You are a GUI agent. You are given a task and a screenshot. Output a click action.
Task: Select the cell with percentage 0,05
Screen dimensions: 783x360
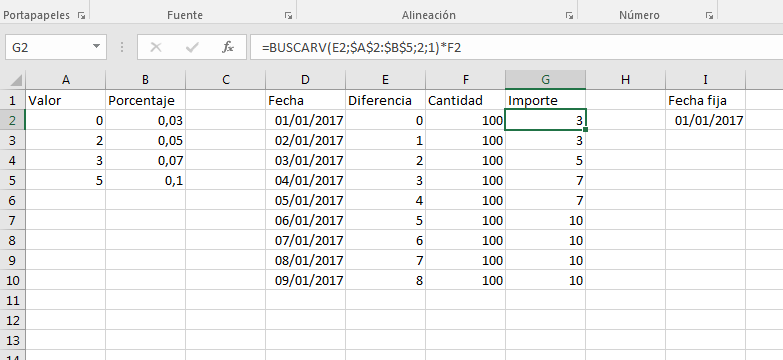[145, 140]
